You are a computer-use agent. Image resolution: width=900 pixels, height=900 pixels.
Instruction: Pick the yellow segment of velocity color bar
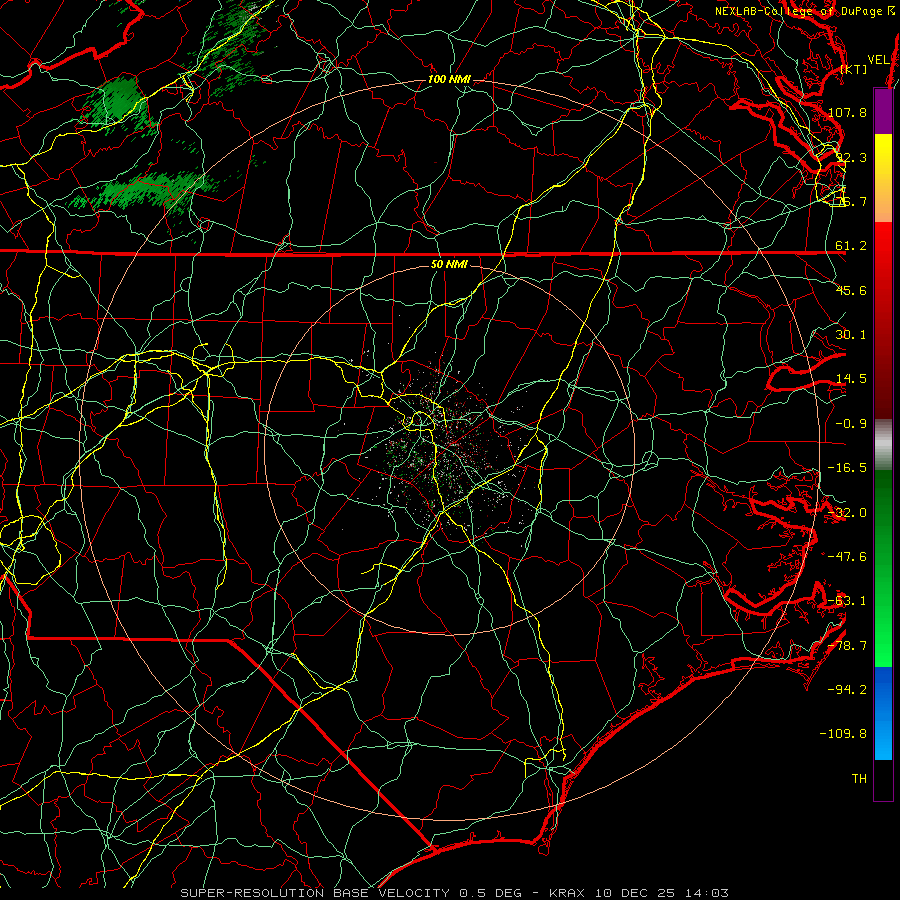pyautogui.click(x=883, y=178)
